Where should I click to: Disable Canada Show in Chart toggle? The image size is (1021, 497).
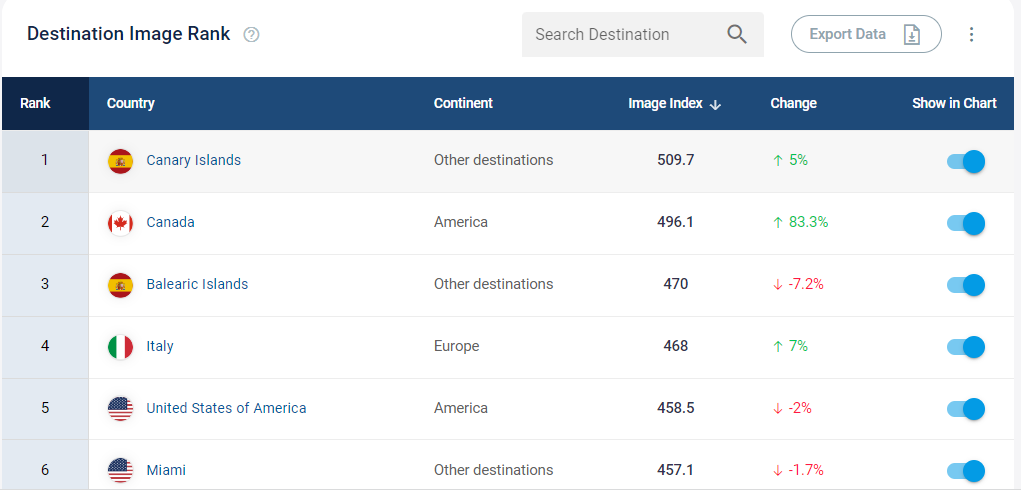coord(966,223)
